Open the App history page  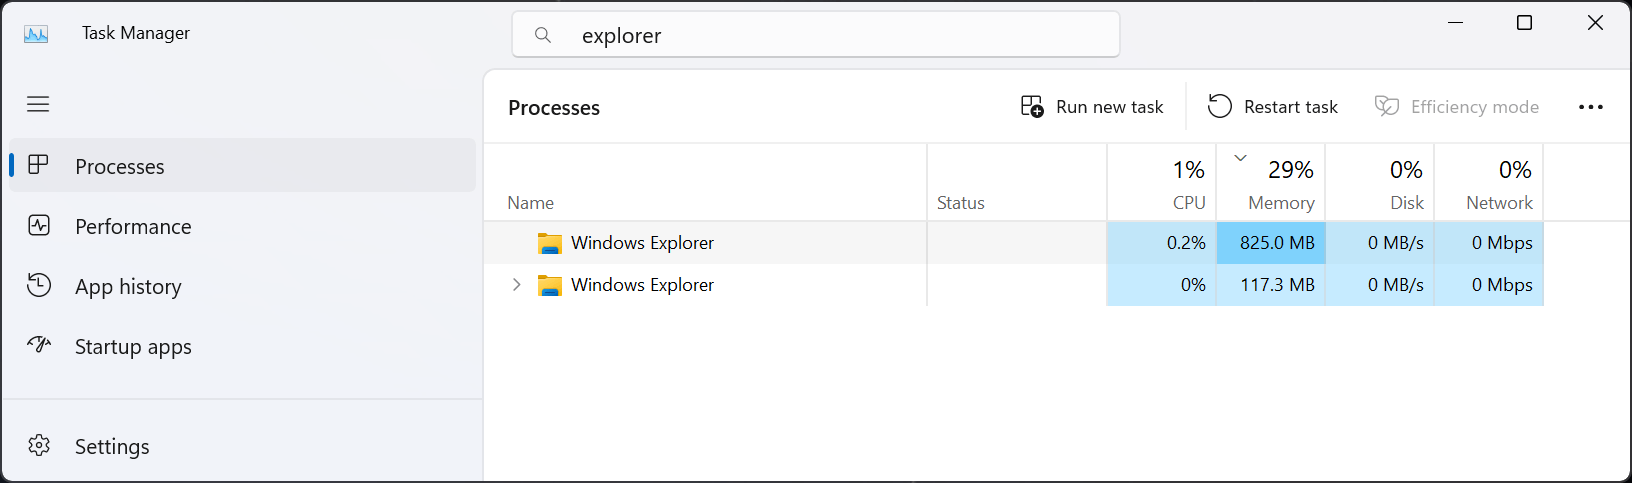pyautogui.click(x=243, y=286)
